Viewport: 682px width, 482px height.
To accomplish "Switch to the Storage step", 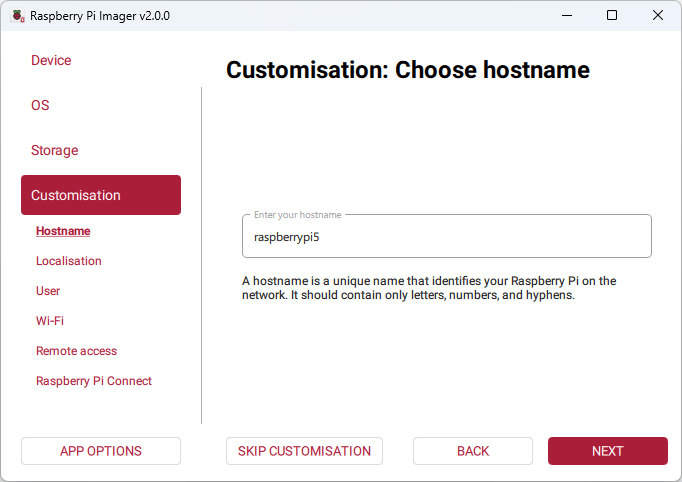I will point(54,150).
